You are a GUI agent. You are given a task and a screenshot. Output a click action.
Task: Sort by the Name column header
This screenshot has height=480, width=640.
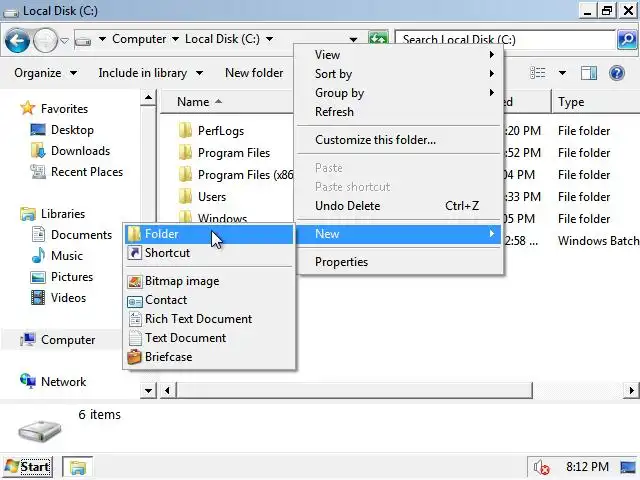227,102
